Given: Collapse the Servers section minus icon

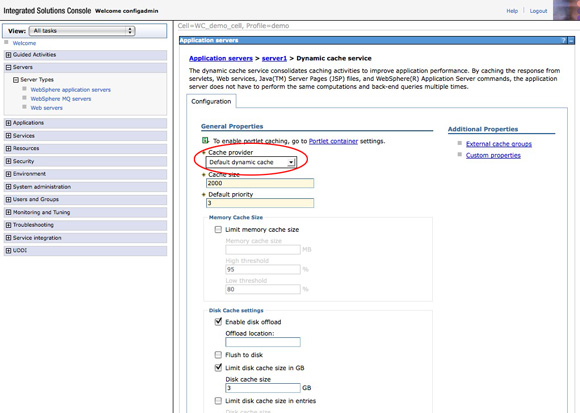Looking at the screenshot, I should 8,67.
